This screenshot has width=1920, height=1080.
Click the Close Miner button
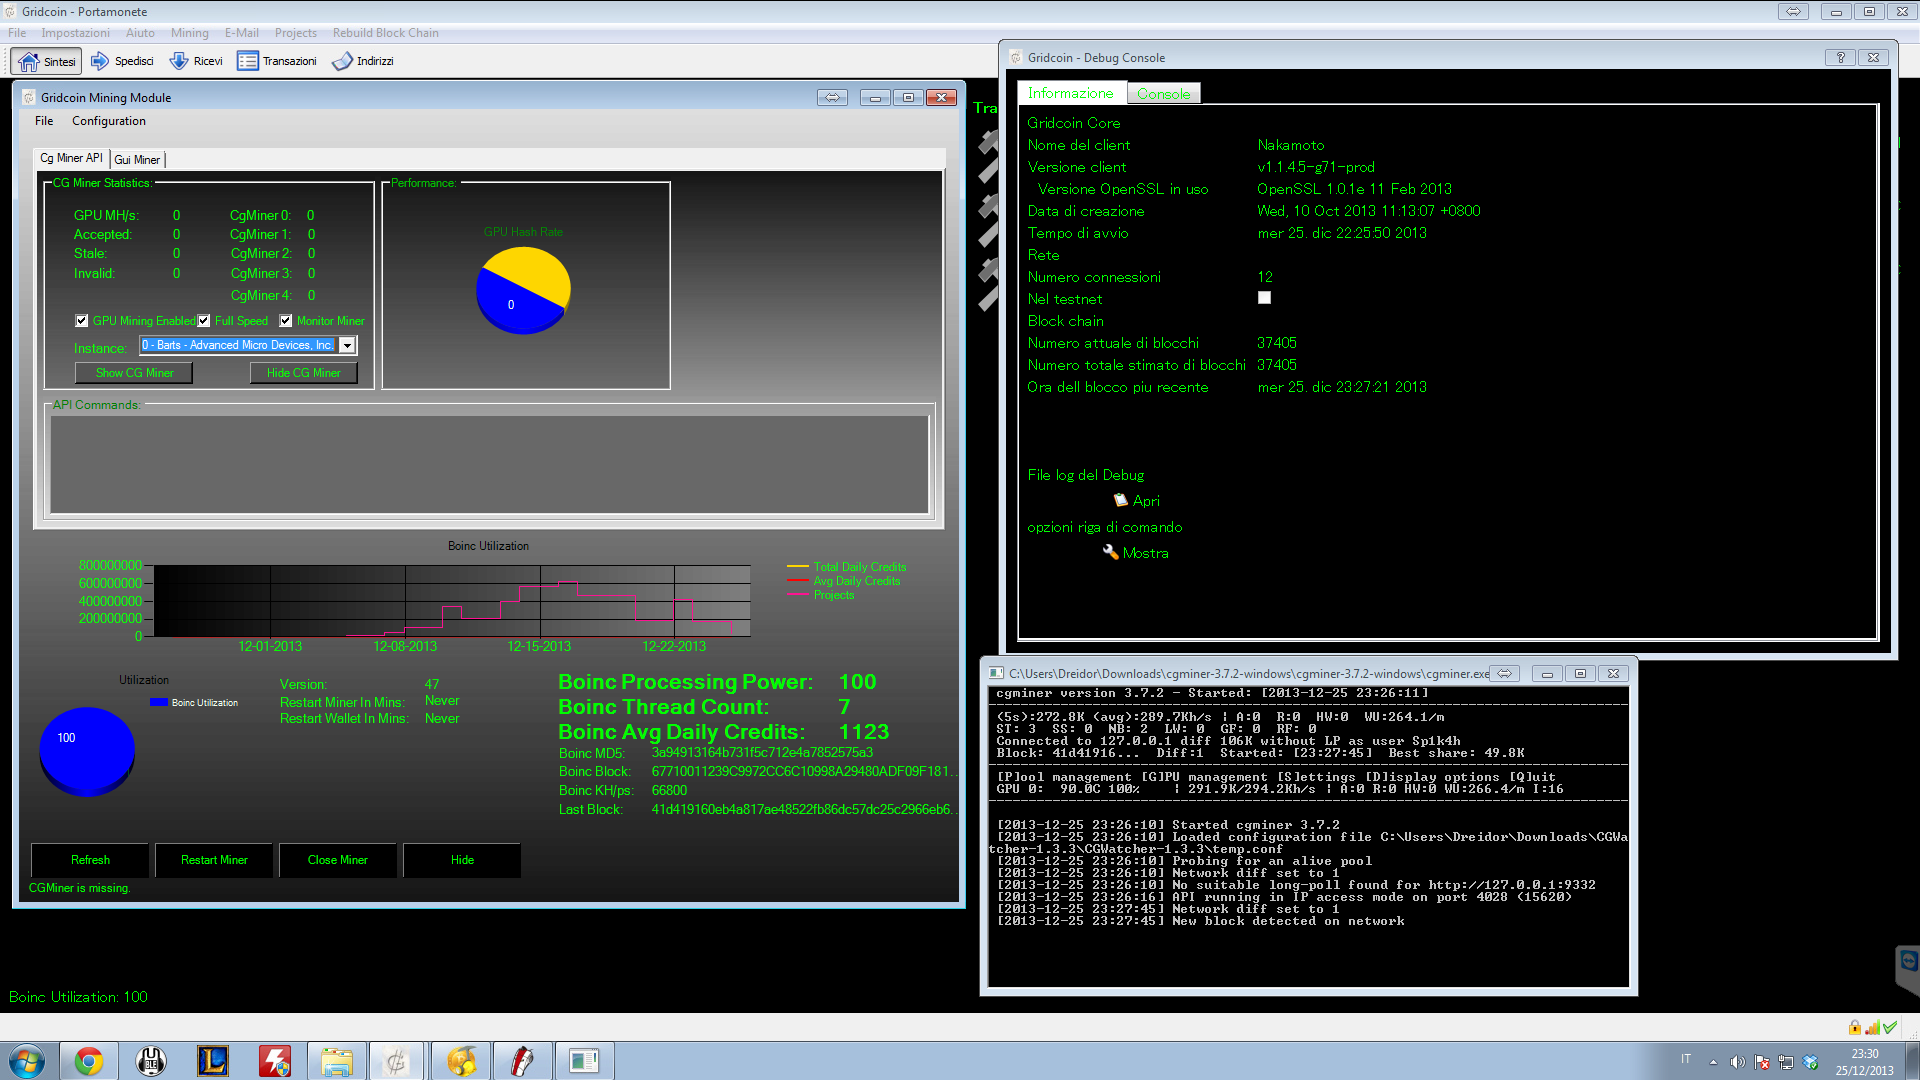click(338, 860)
